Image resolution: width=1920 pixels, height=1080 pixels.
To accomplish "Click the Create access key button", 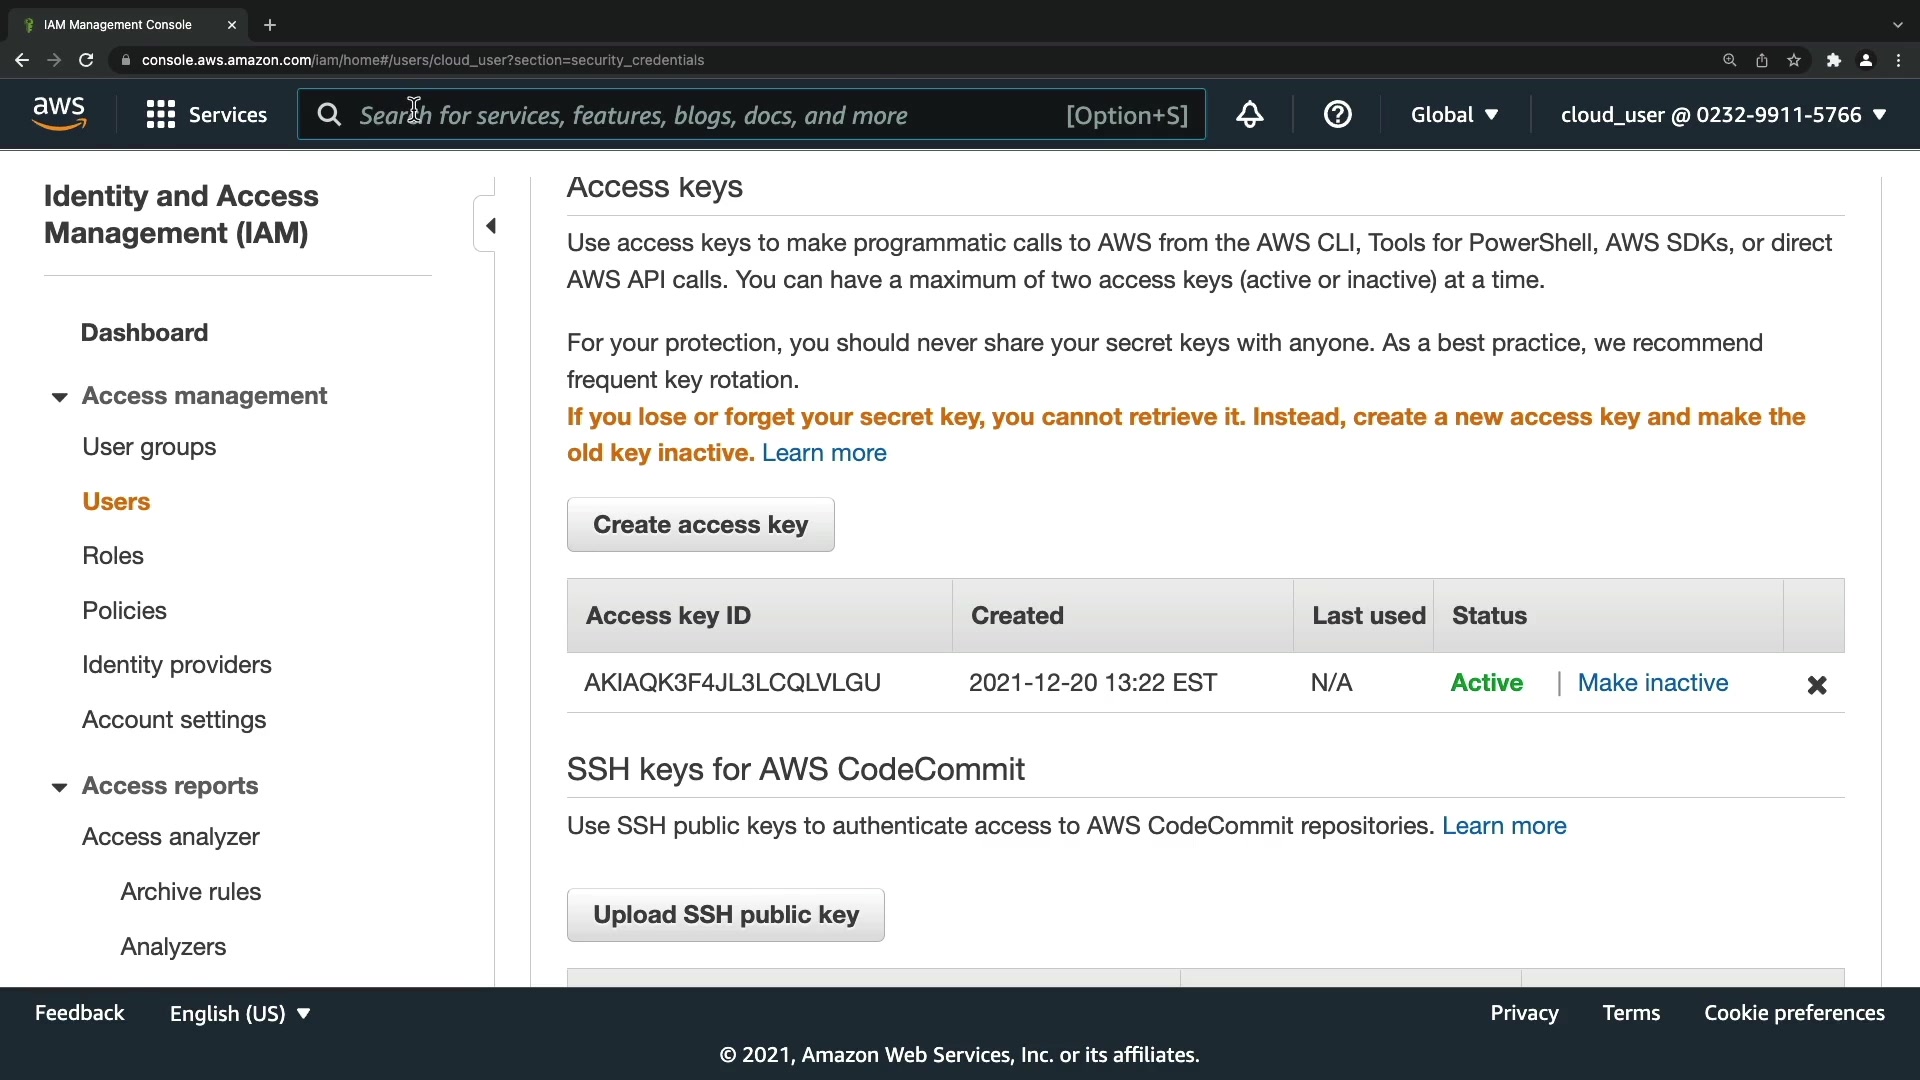I will [700, 525].
